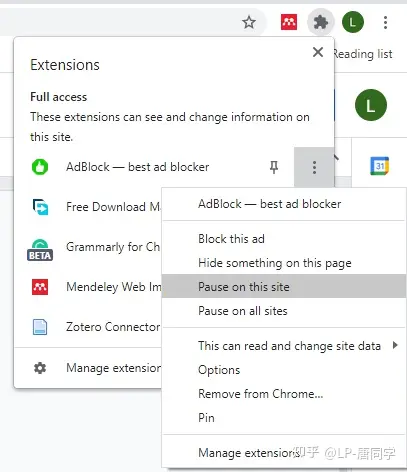407x472 pixels.
Task: Click the bookmark star icon
Action: [249, 23]
